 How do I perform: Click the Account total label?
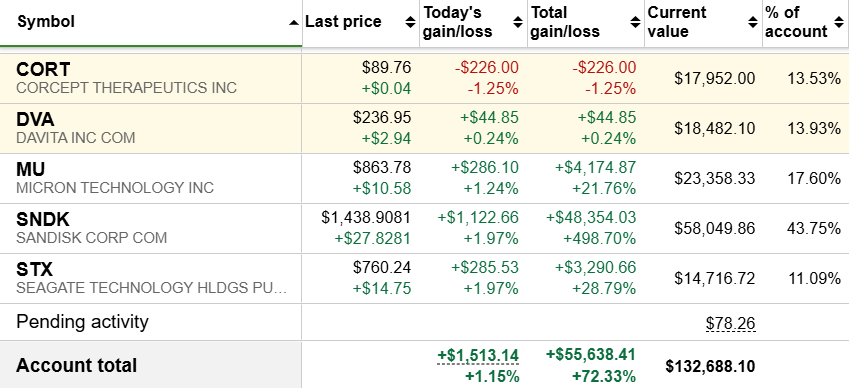pyautogui.click(x=76, y=365)
